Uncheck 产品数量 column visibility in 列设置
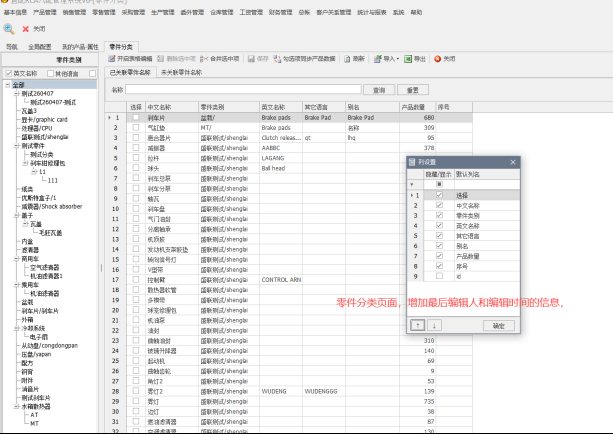Viewport: 613px width, 434px height. click(x=439, y=256)
